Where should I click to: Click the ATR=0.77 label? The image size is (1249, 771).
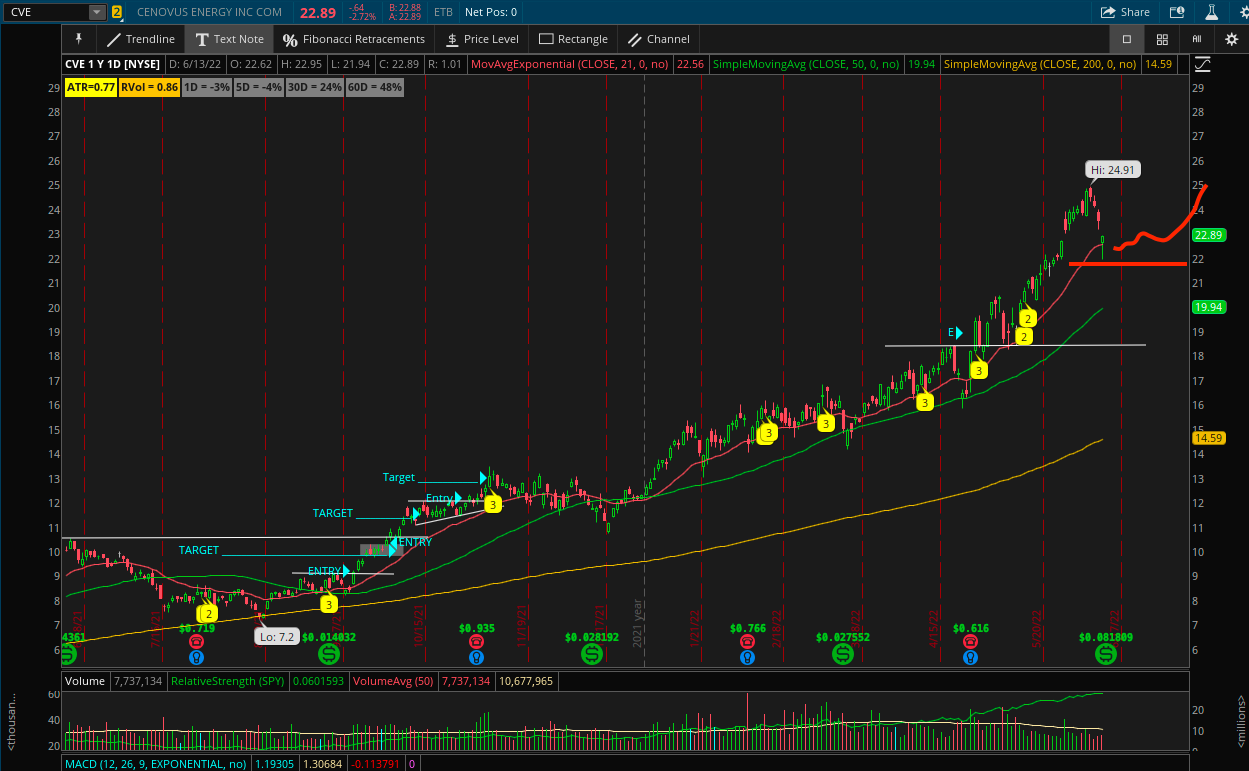91,87
